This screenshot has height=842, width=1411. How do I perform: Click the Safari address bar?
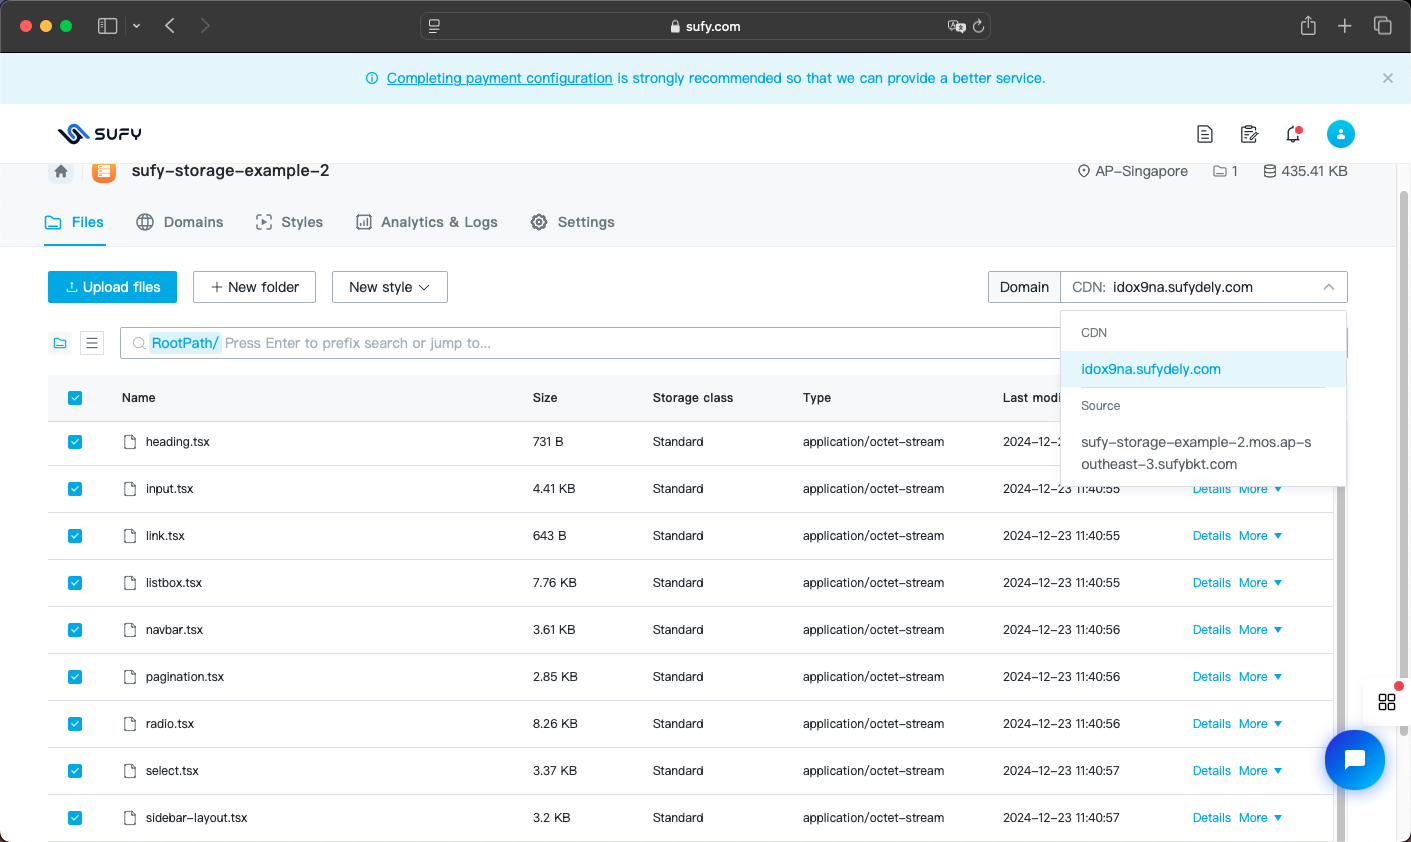(x=705, y=26)
